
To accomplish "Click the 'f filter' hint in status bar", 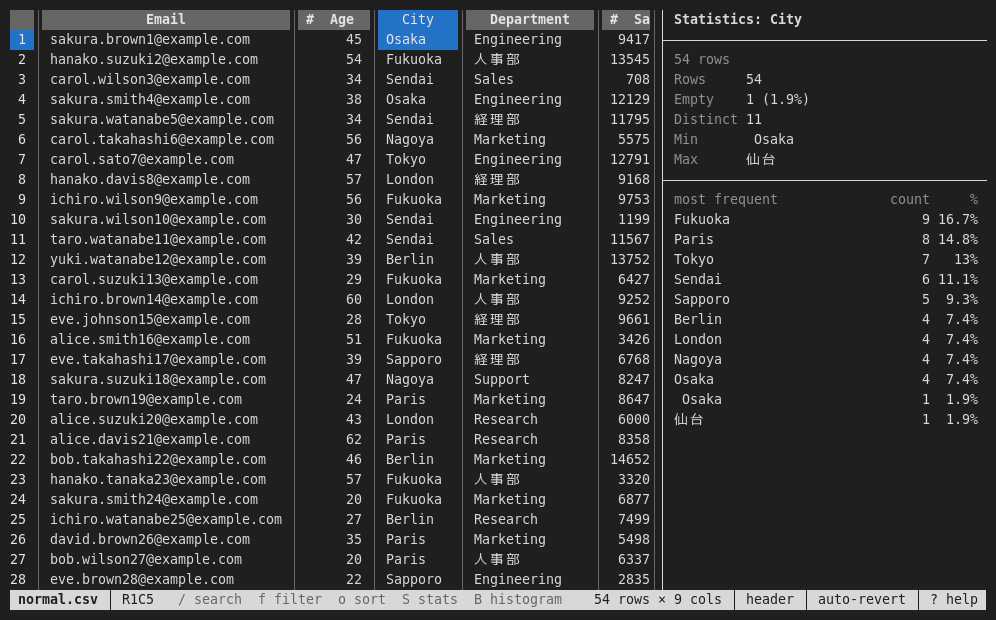I will coord(290,600).
